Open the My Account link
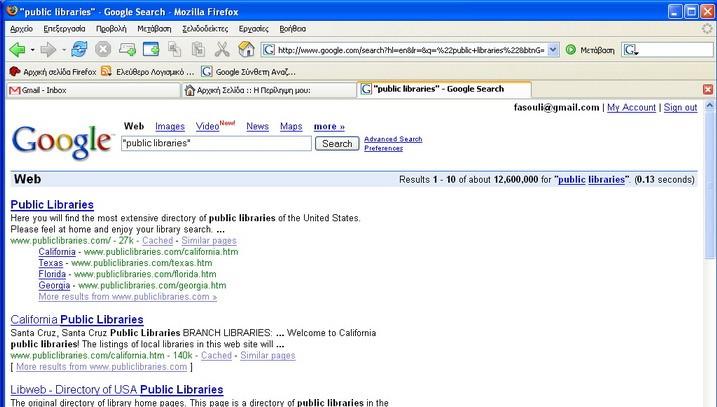This screenshot has height=407, width=717. pos(631,107)
